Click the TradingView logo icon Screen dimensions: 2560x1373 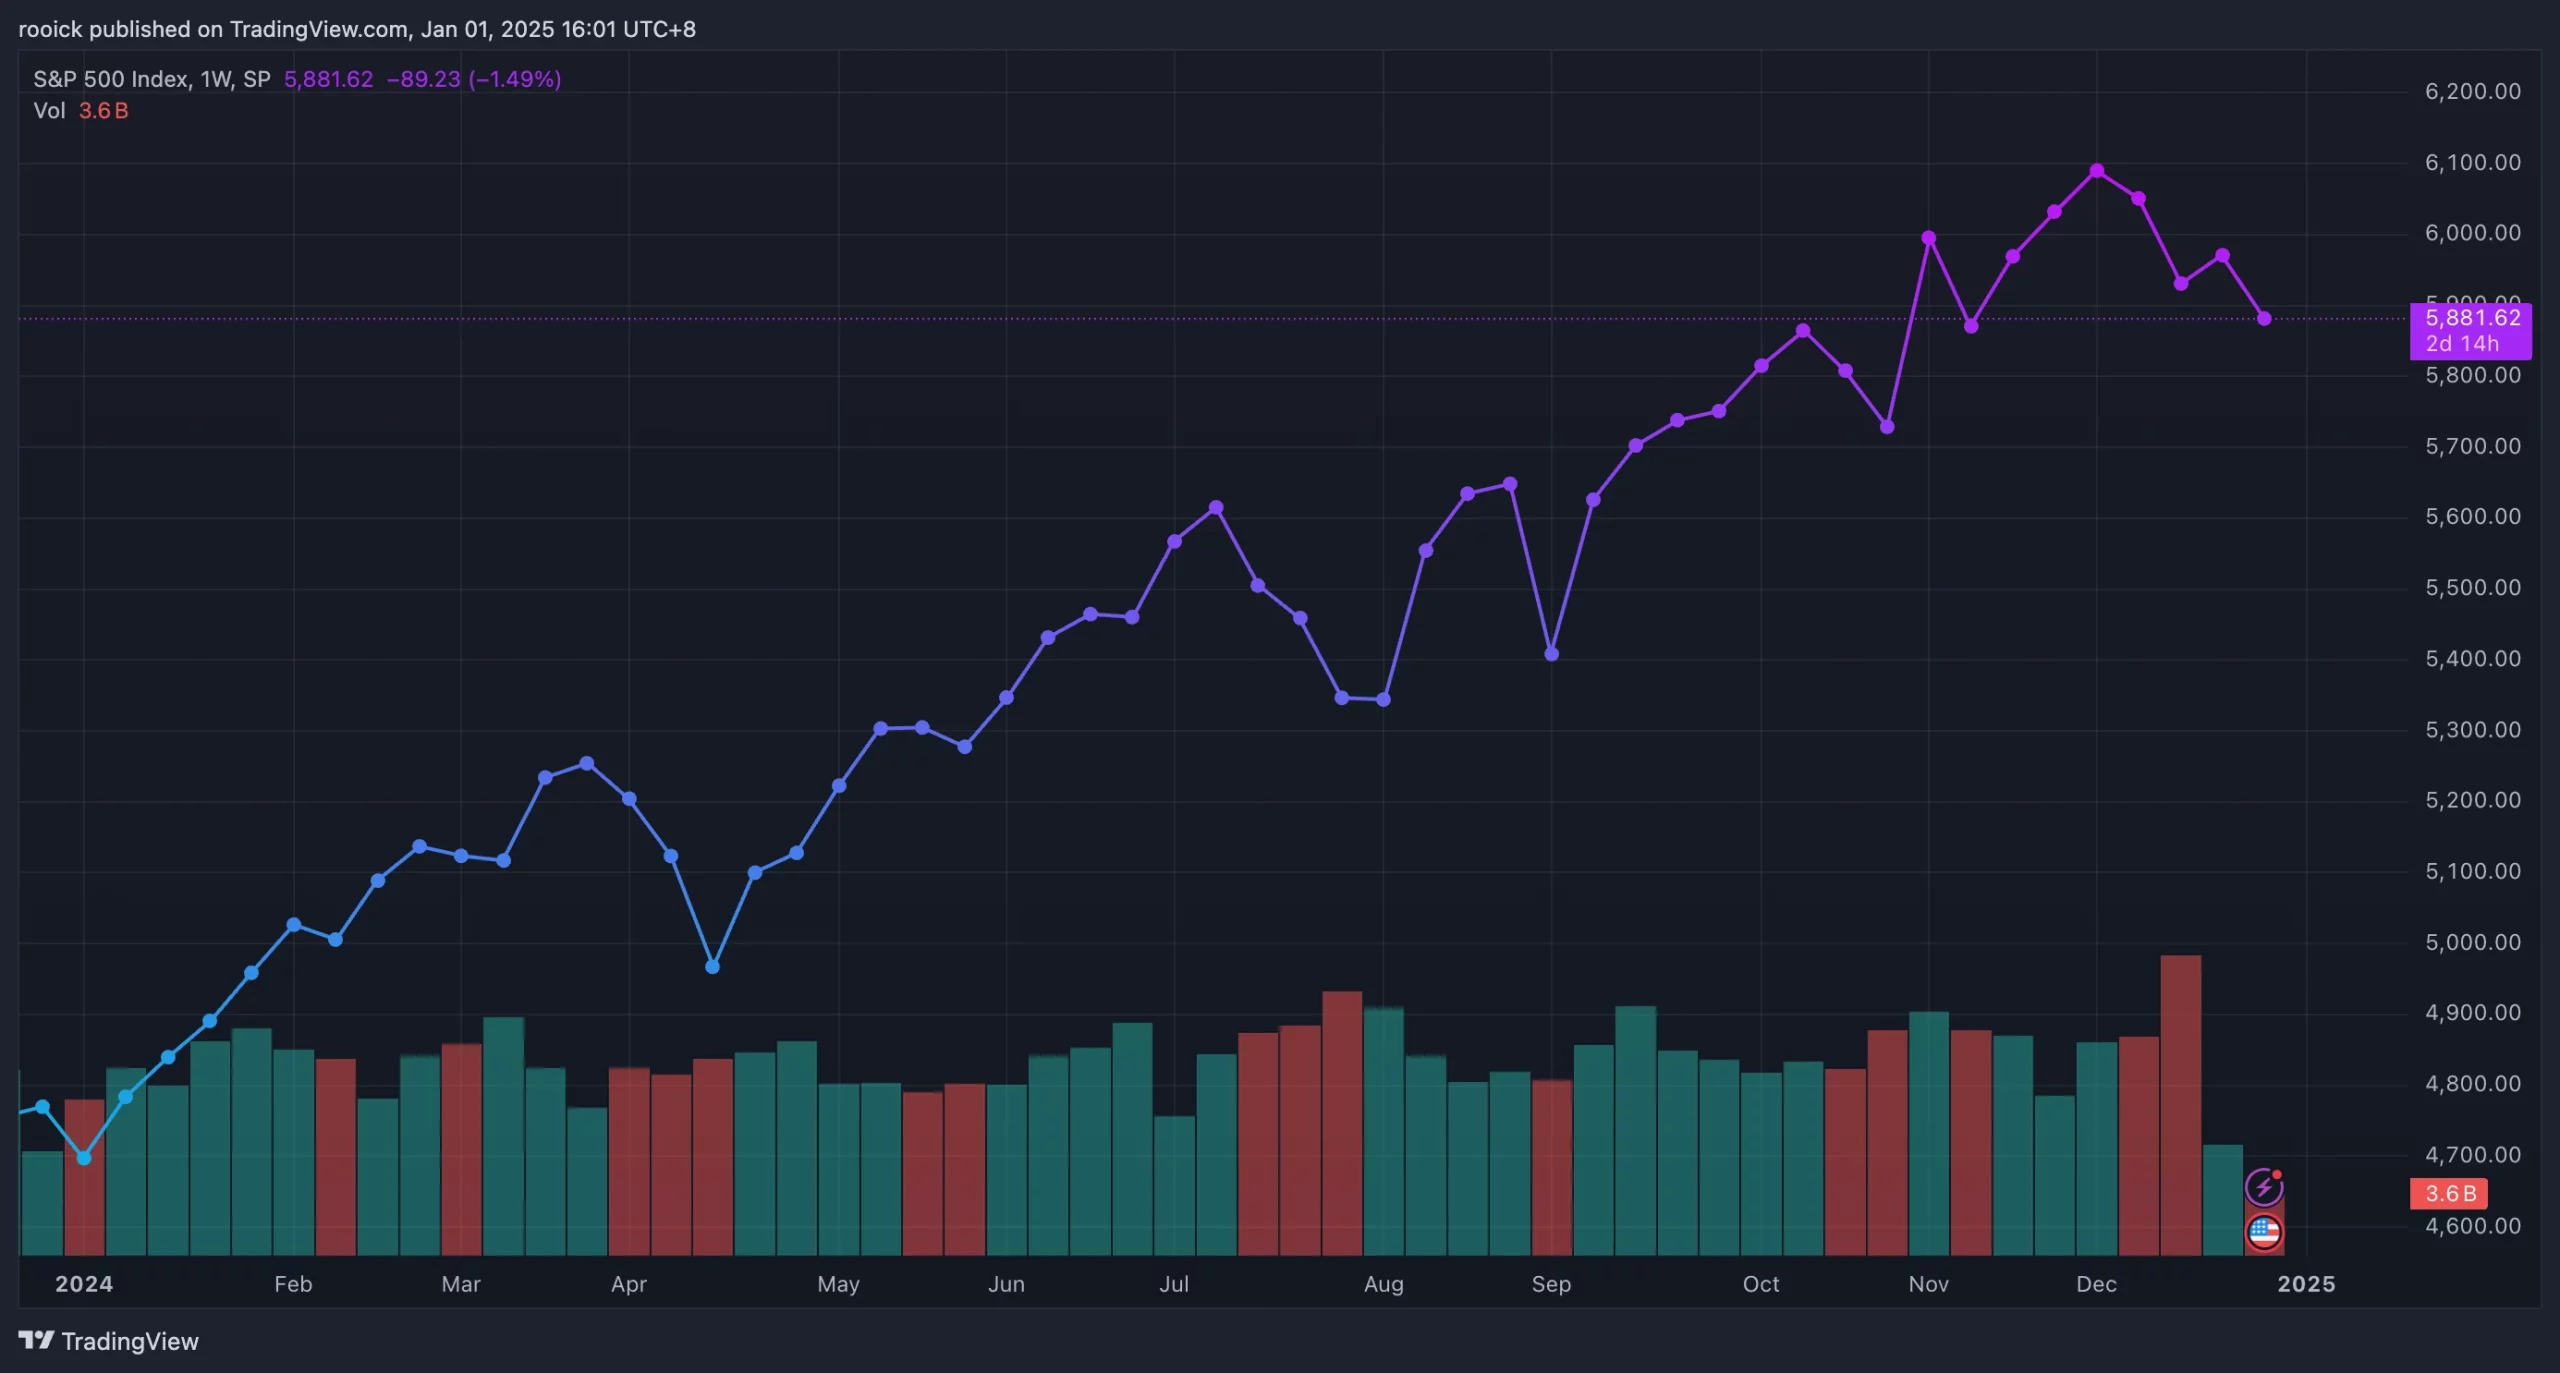pyautogui.click(x=36, y=1340)
